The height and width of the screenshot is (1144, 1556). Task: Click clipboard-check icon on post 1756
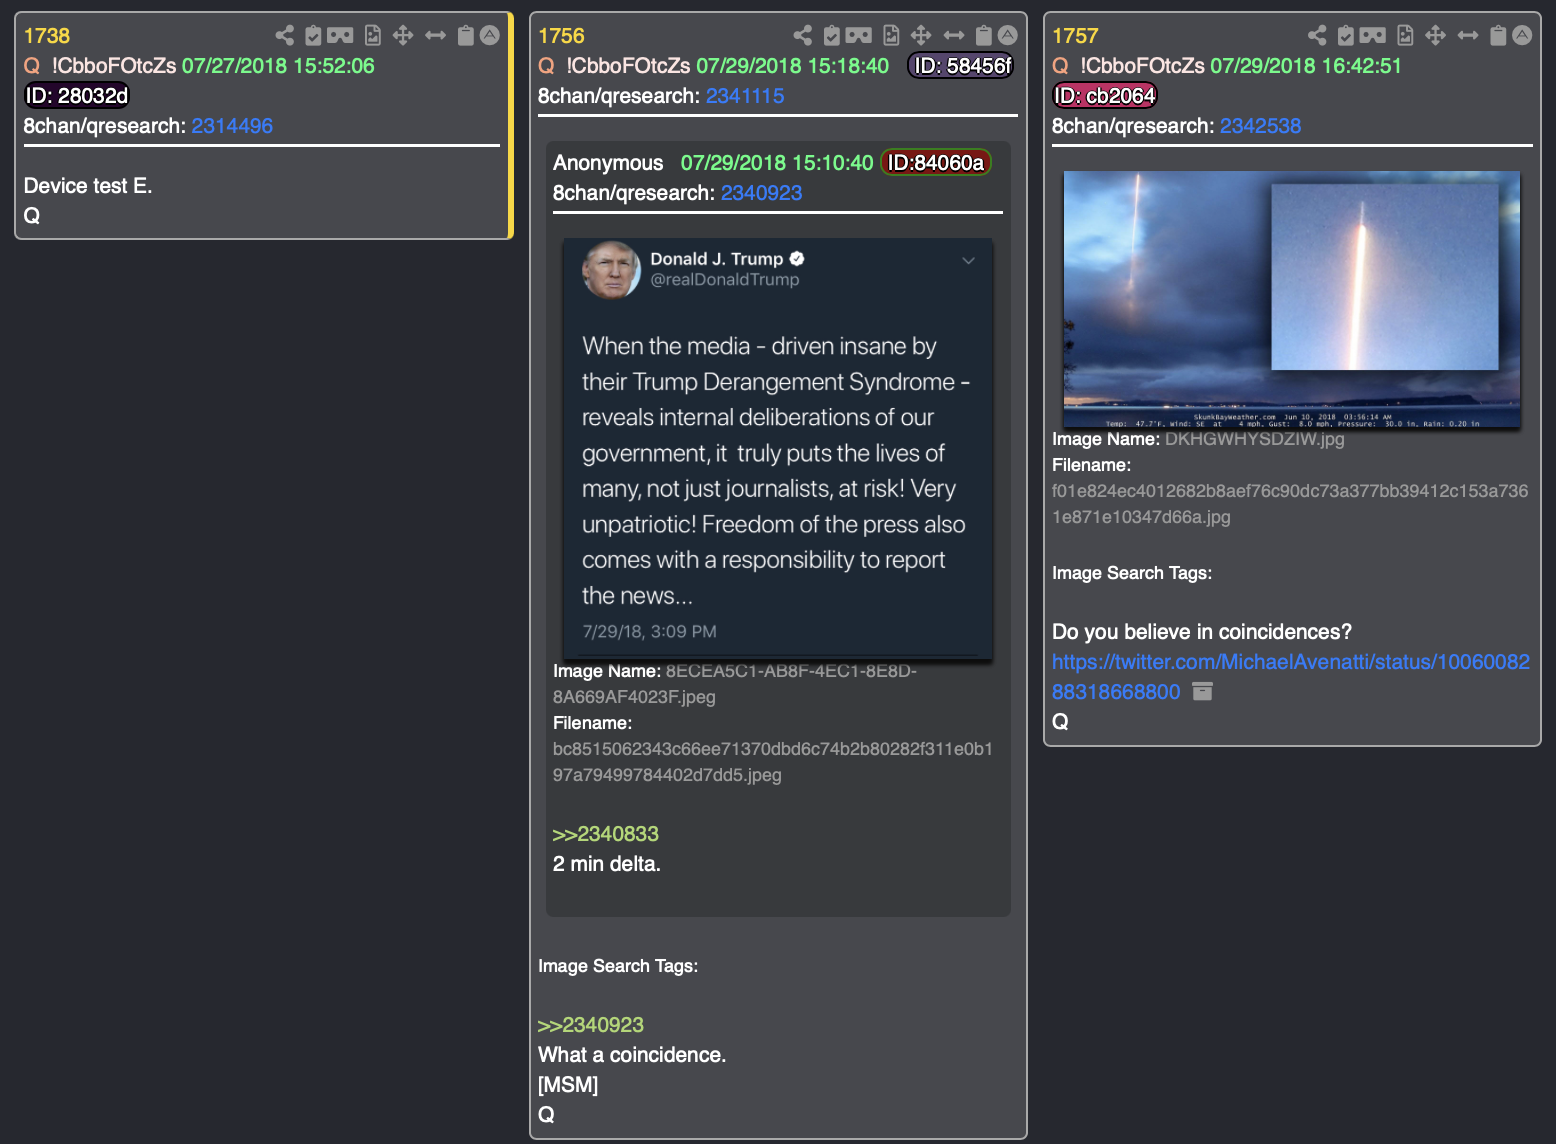(x=831, y=36)
